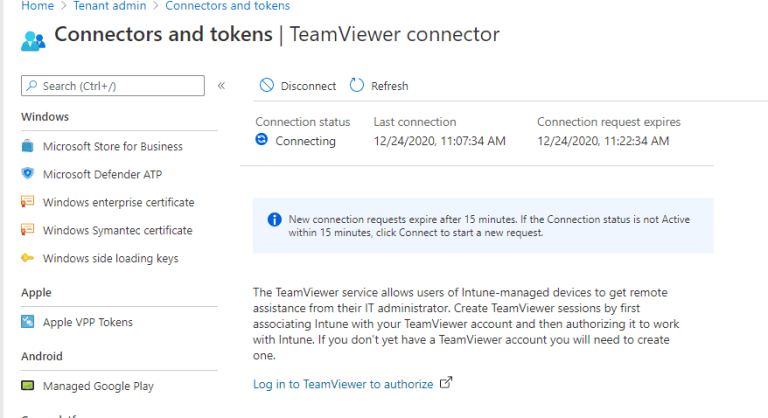Click the blue info icon in the notice banner
The image size is (768, 418).
click(274, 219)
